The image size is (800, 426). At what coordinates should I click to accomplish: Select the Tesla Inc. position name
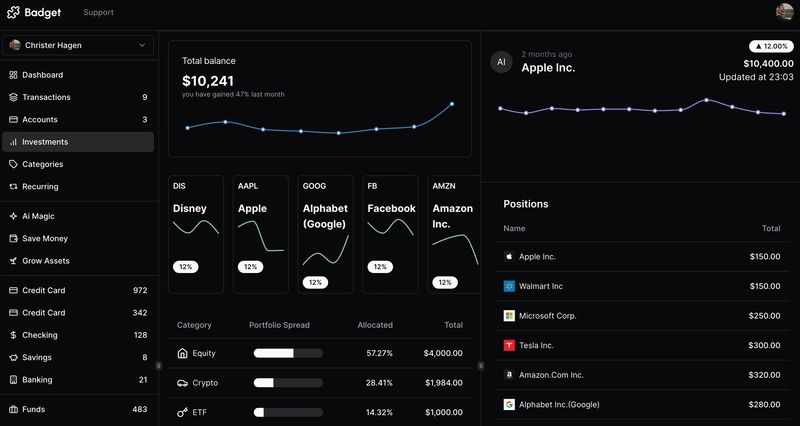(x=536, y=345)
